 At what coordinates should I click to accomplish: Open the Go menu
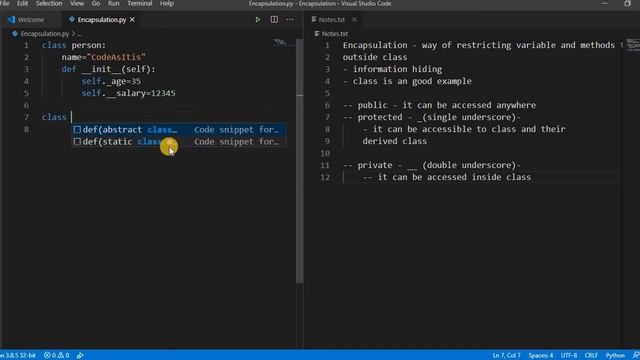(96, 4)
